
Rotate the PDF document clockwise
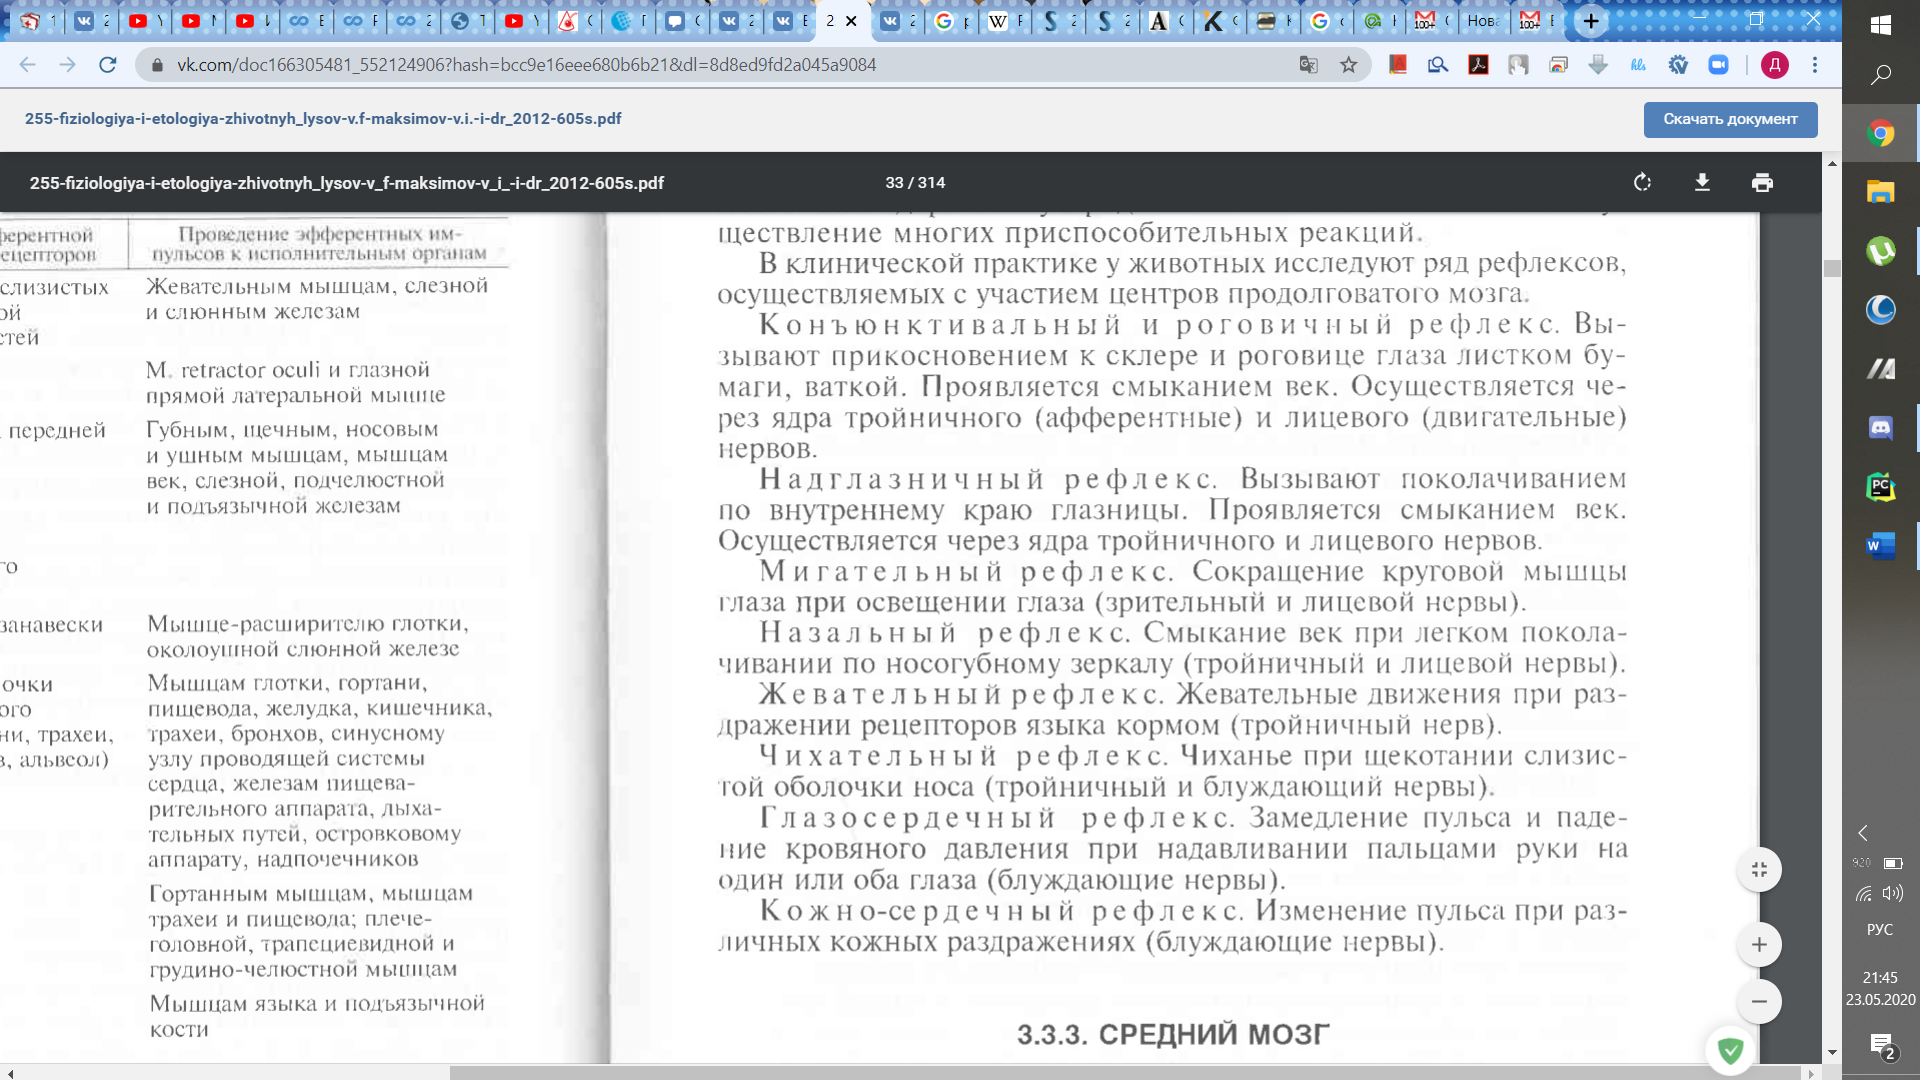click(1642, 182)
